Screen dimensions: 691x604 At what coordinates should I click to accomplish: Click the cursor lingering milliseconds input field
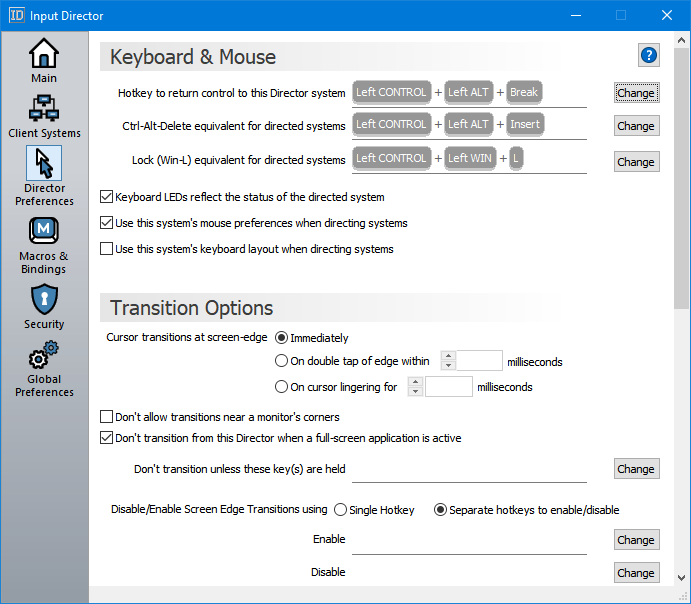point(449,387)
